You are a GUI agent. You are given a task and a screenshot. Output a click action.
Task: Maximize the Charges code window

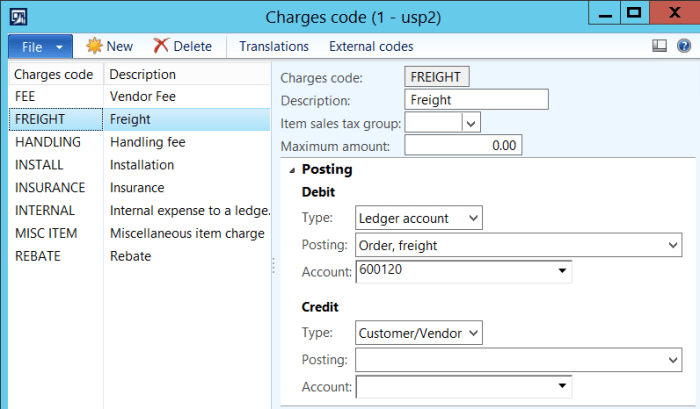[x=634, y=13]
